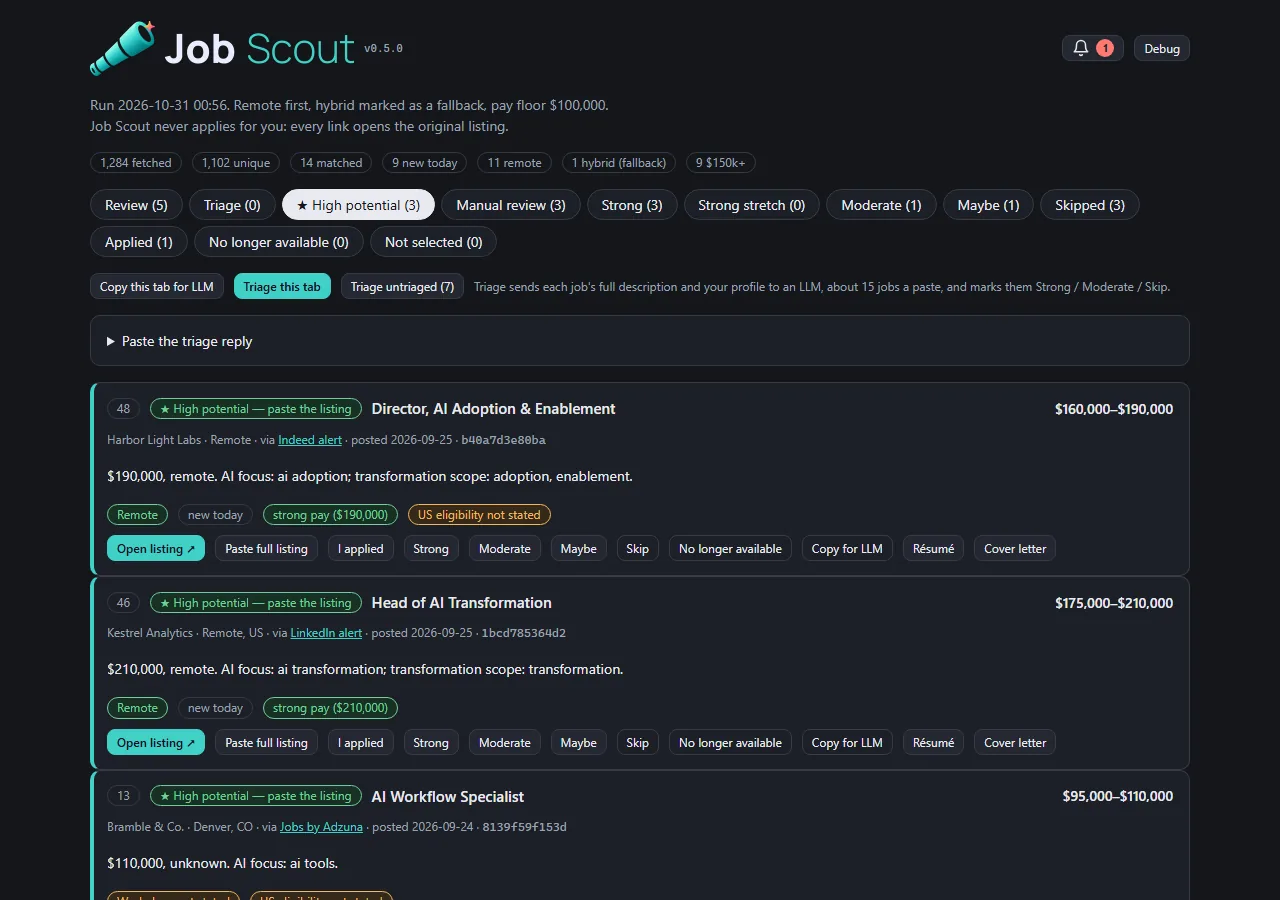Select the Not selected (0) tab

pyautogui.click(x=433, y=242)
